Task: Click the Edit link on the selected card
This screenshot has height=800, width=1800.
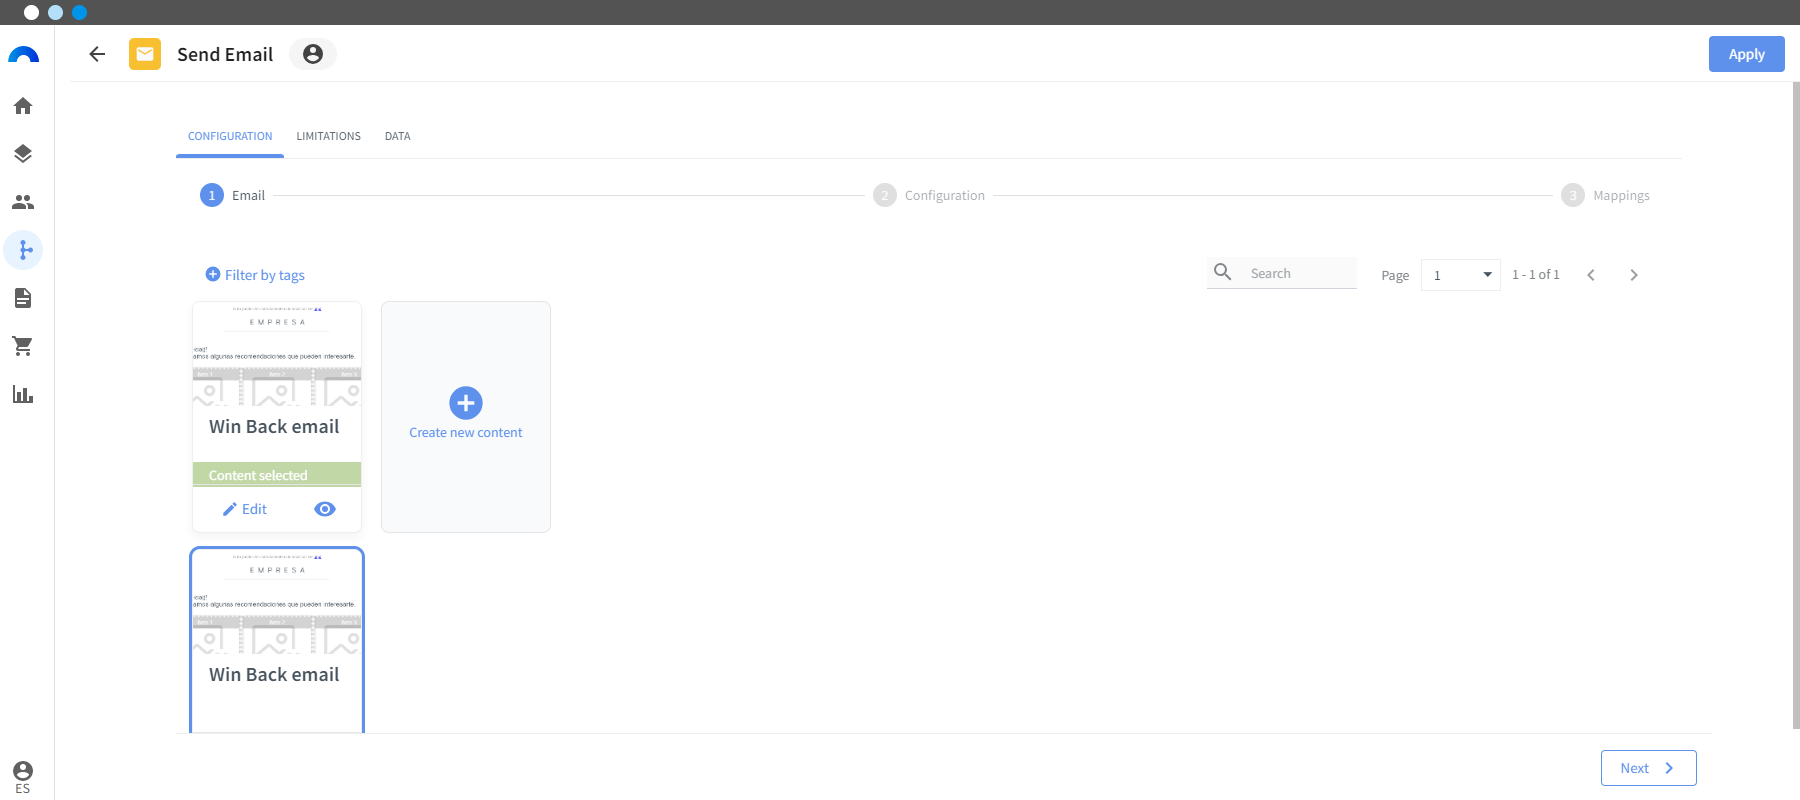Action: click(x=254, y=509)
